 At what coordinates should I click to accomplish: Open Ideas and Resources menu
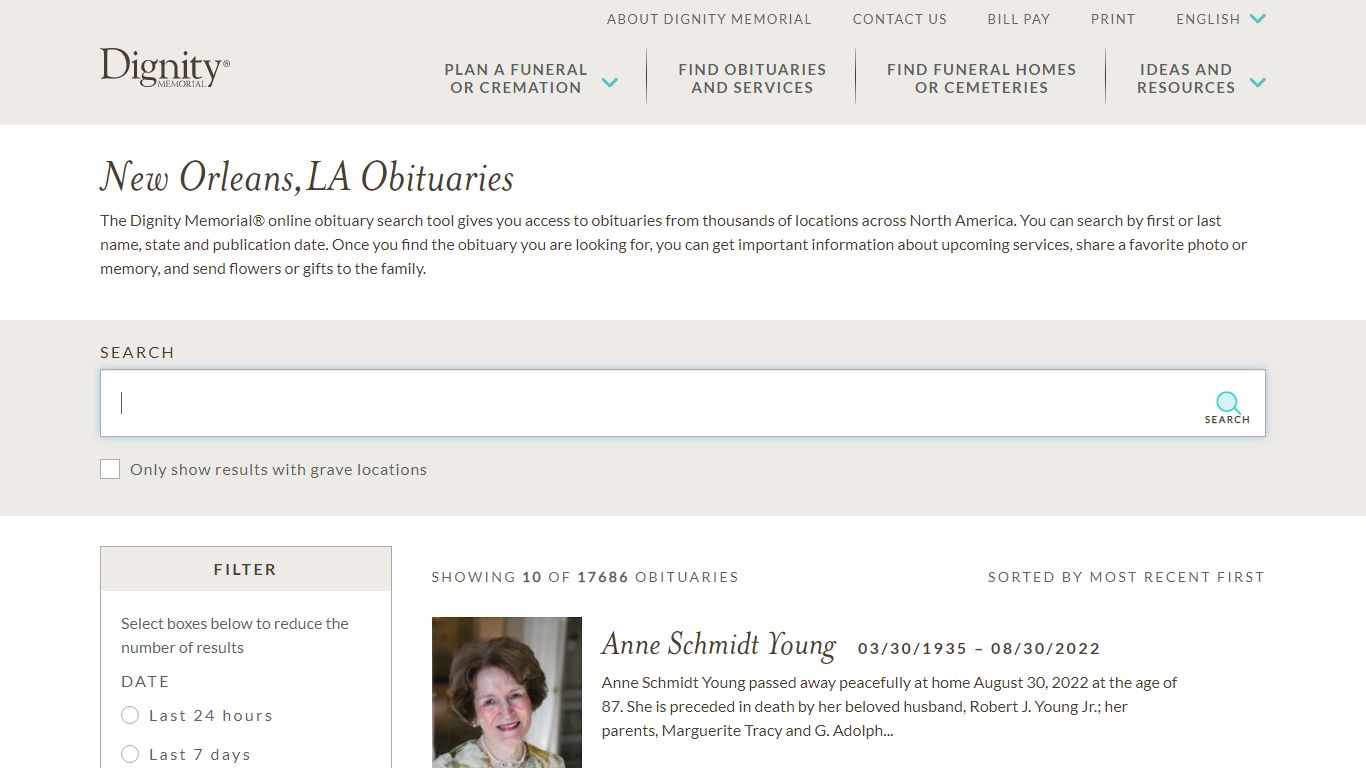1186,78
